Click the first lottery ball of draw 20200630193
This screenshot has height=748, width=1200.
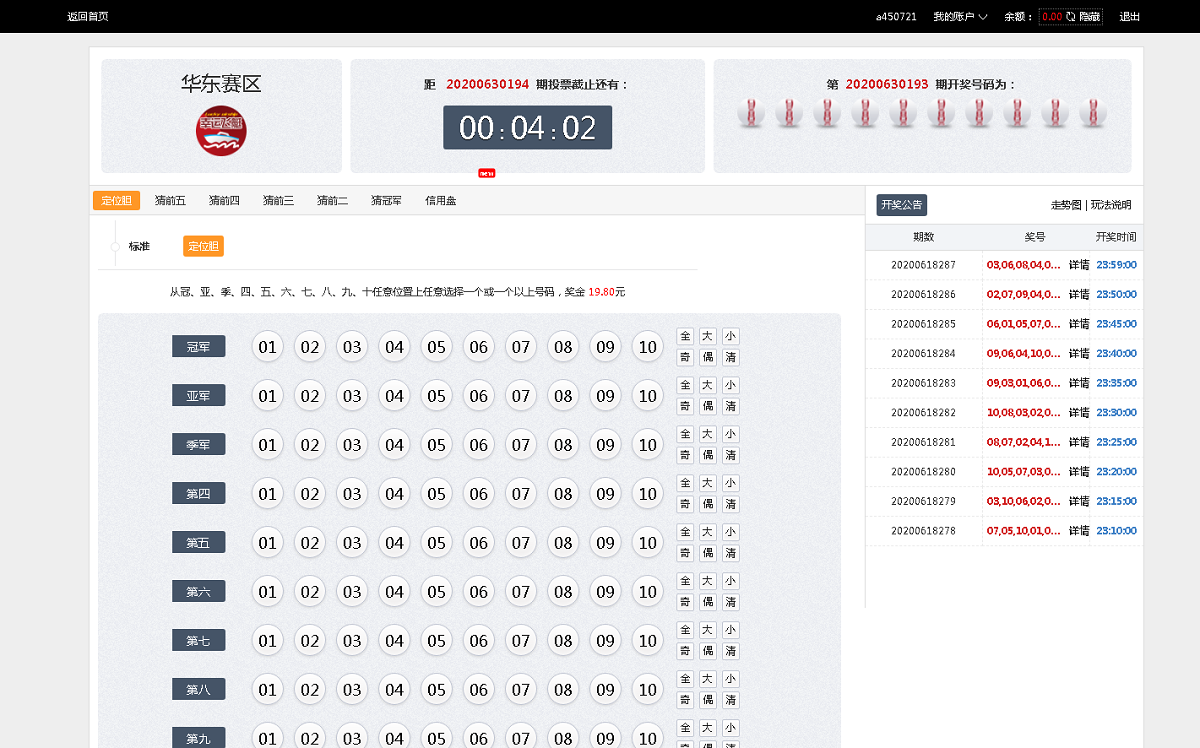pyautogui.click(x=750, y=113)
